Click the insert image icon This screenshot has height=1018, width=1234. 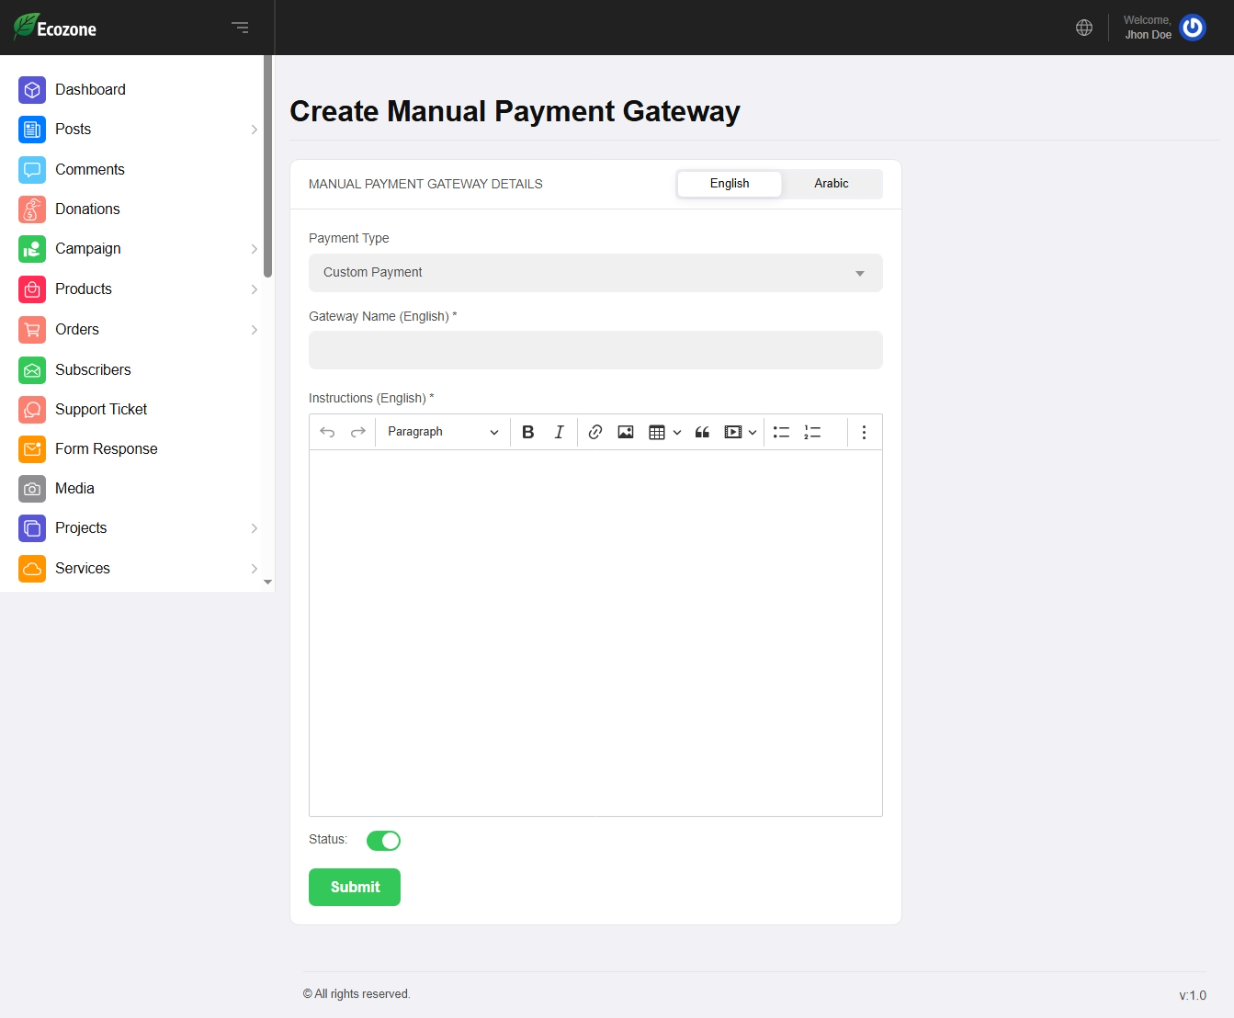pos(625,432)
